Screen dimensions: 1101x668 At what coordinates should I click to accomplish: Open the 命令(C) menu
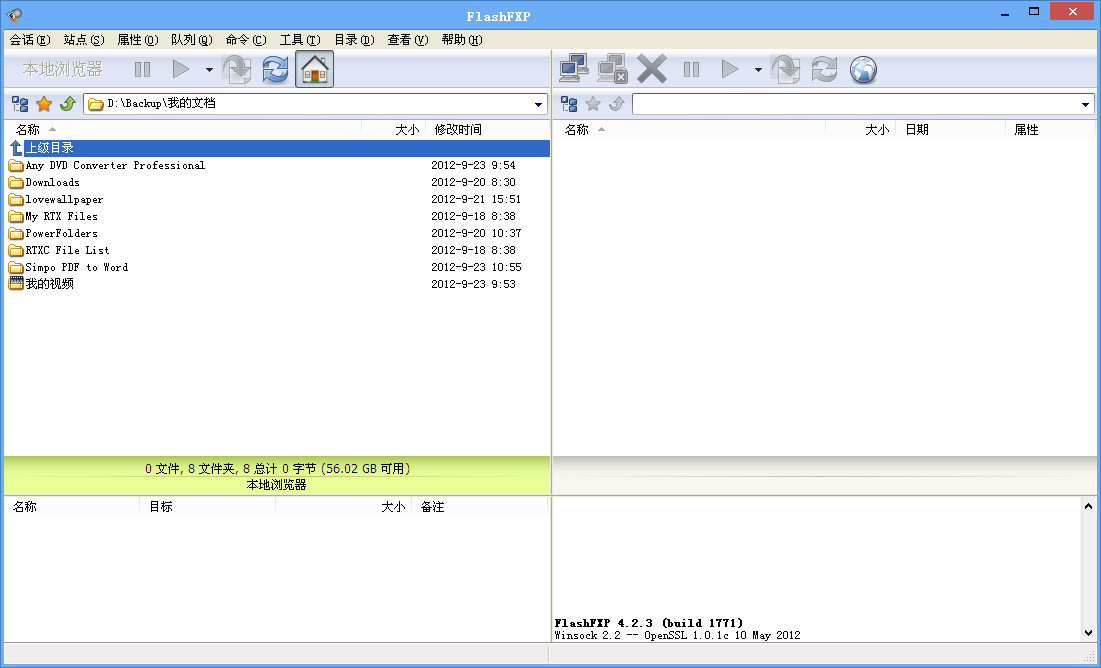point(246,40)
